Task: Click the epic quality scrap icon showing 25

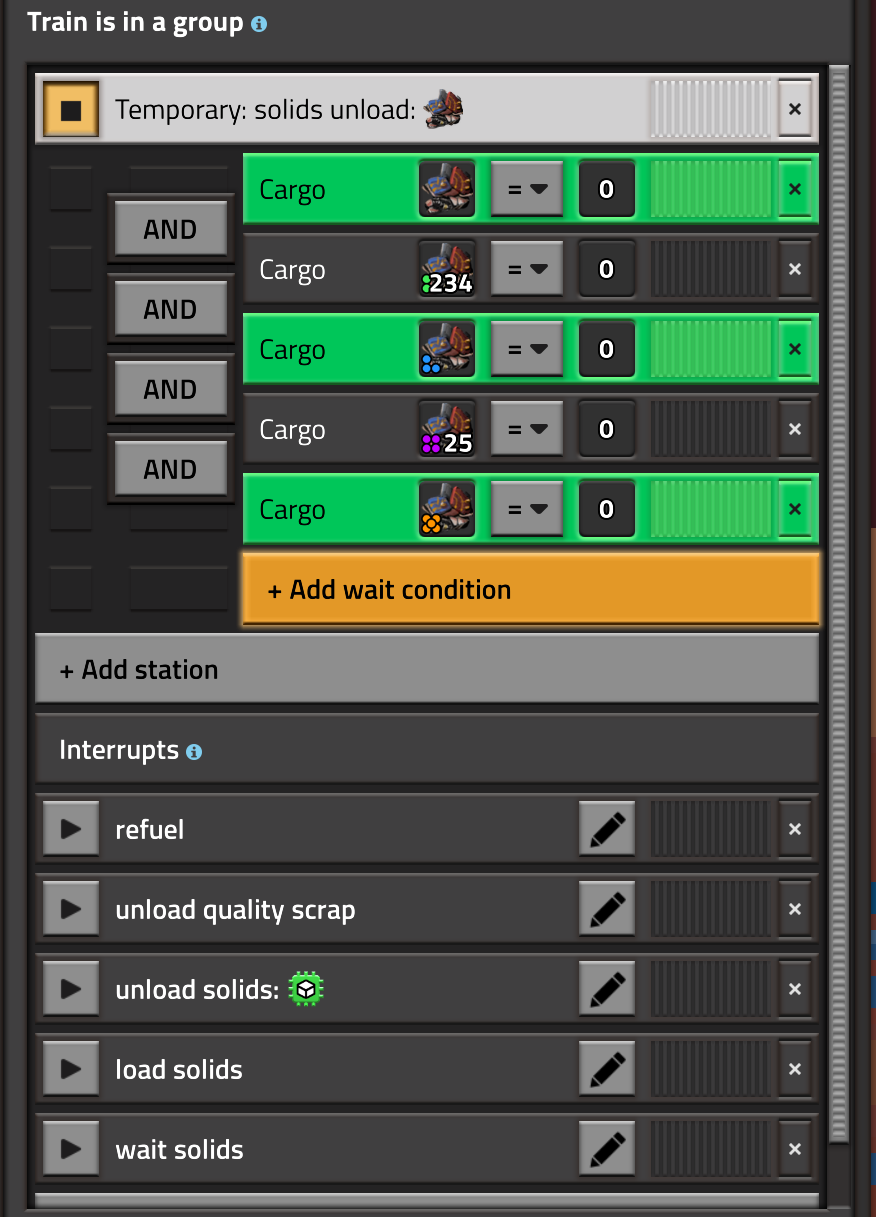Action: [x=446, y=428]
